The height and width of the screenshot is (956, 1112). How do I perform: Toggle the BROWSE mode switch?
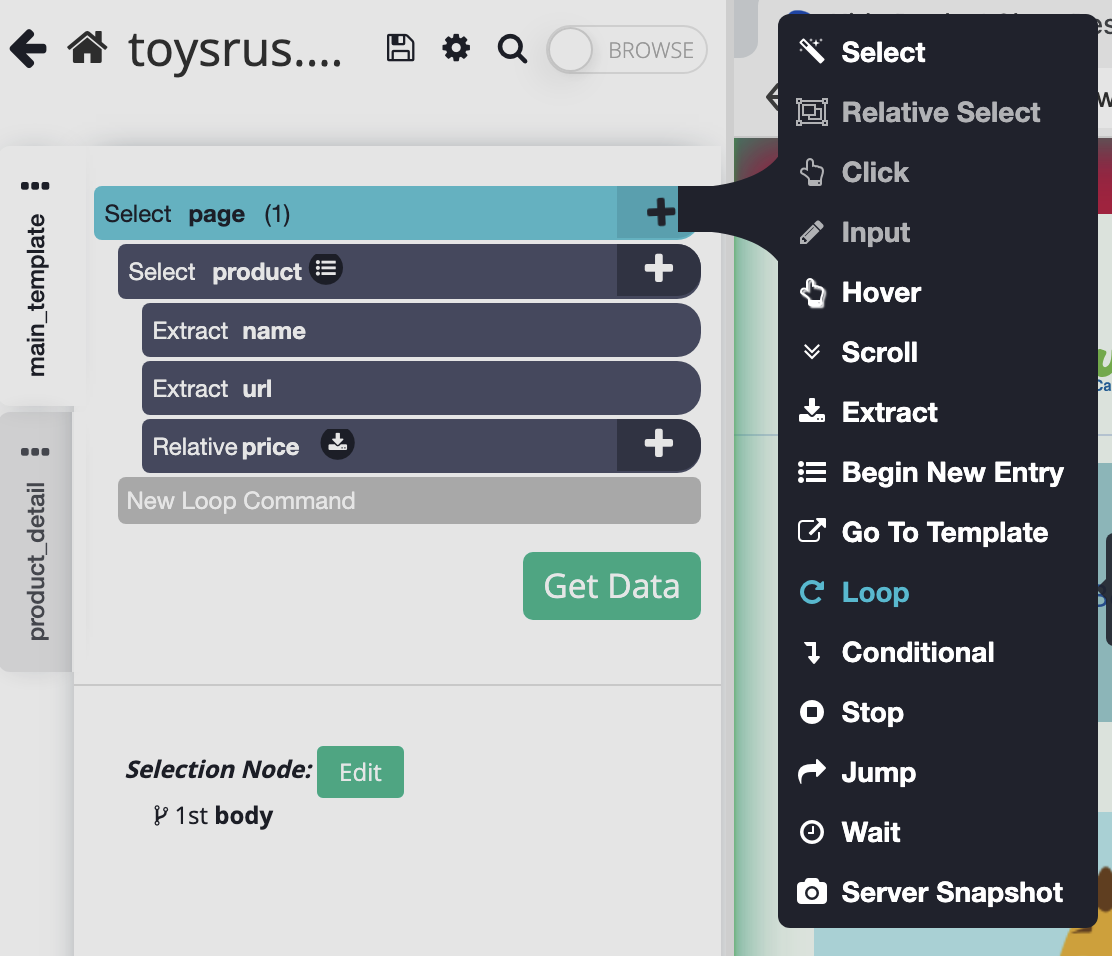(627, 51)
